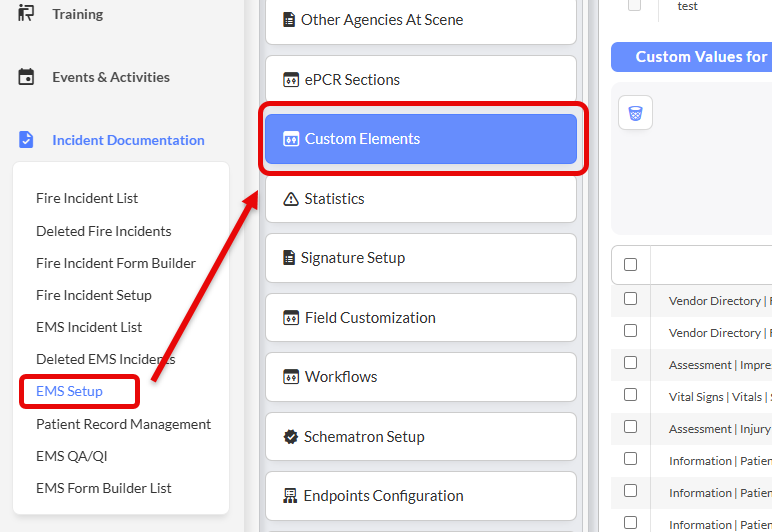Open the Custom Elements tab
Viewport: 772px width, 532px height.
pos(421,139)
